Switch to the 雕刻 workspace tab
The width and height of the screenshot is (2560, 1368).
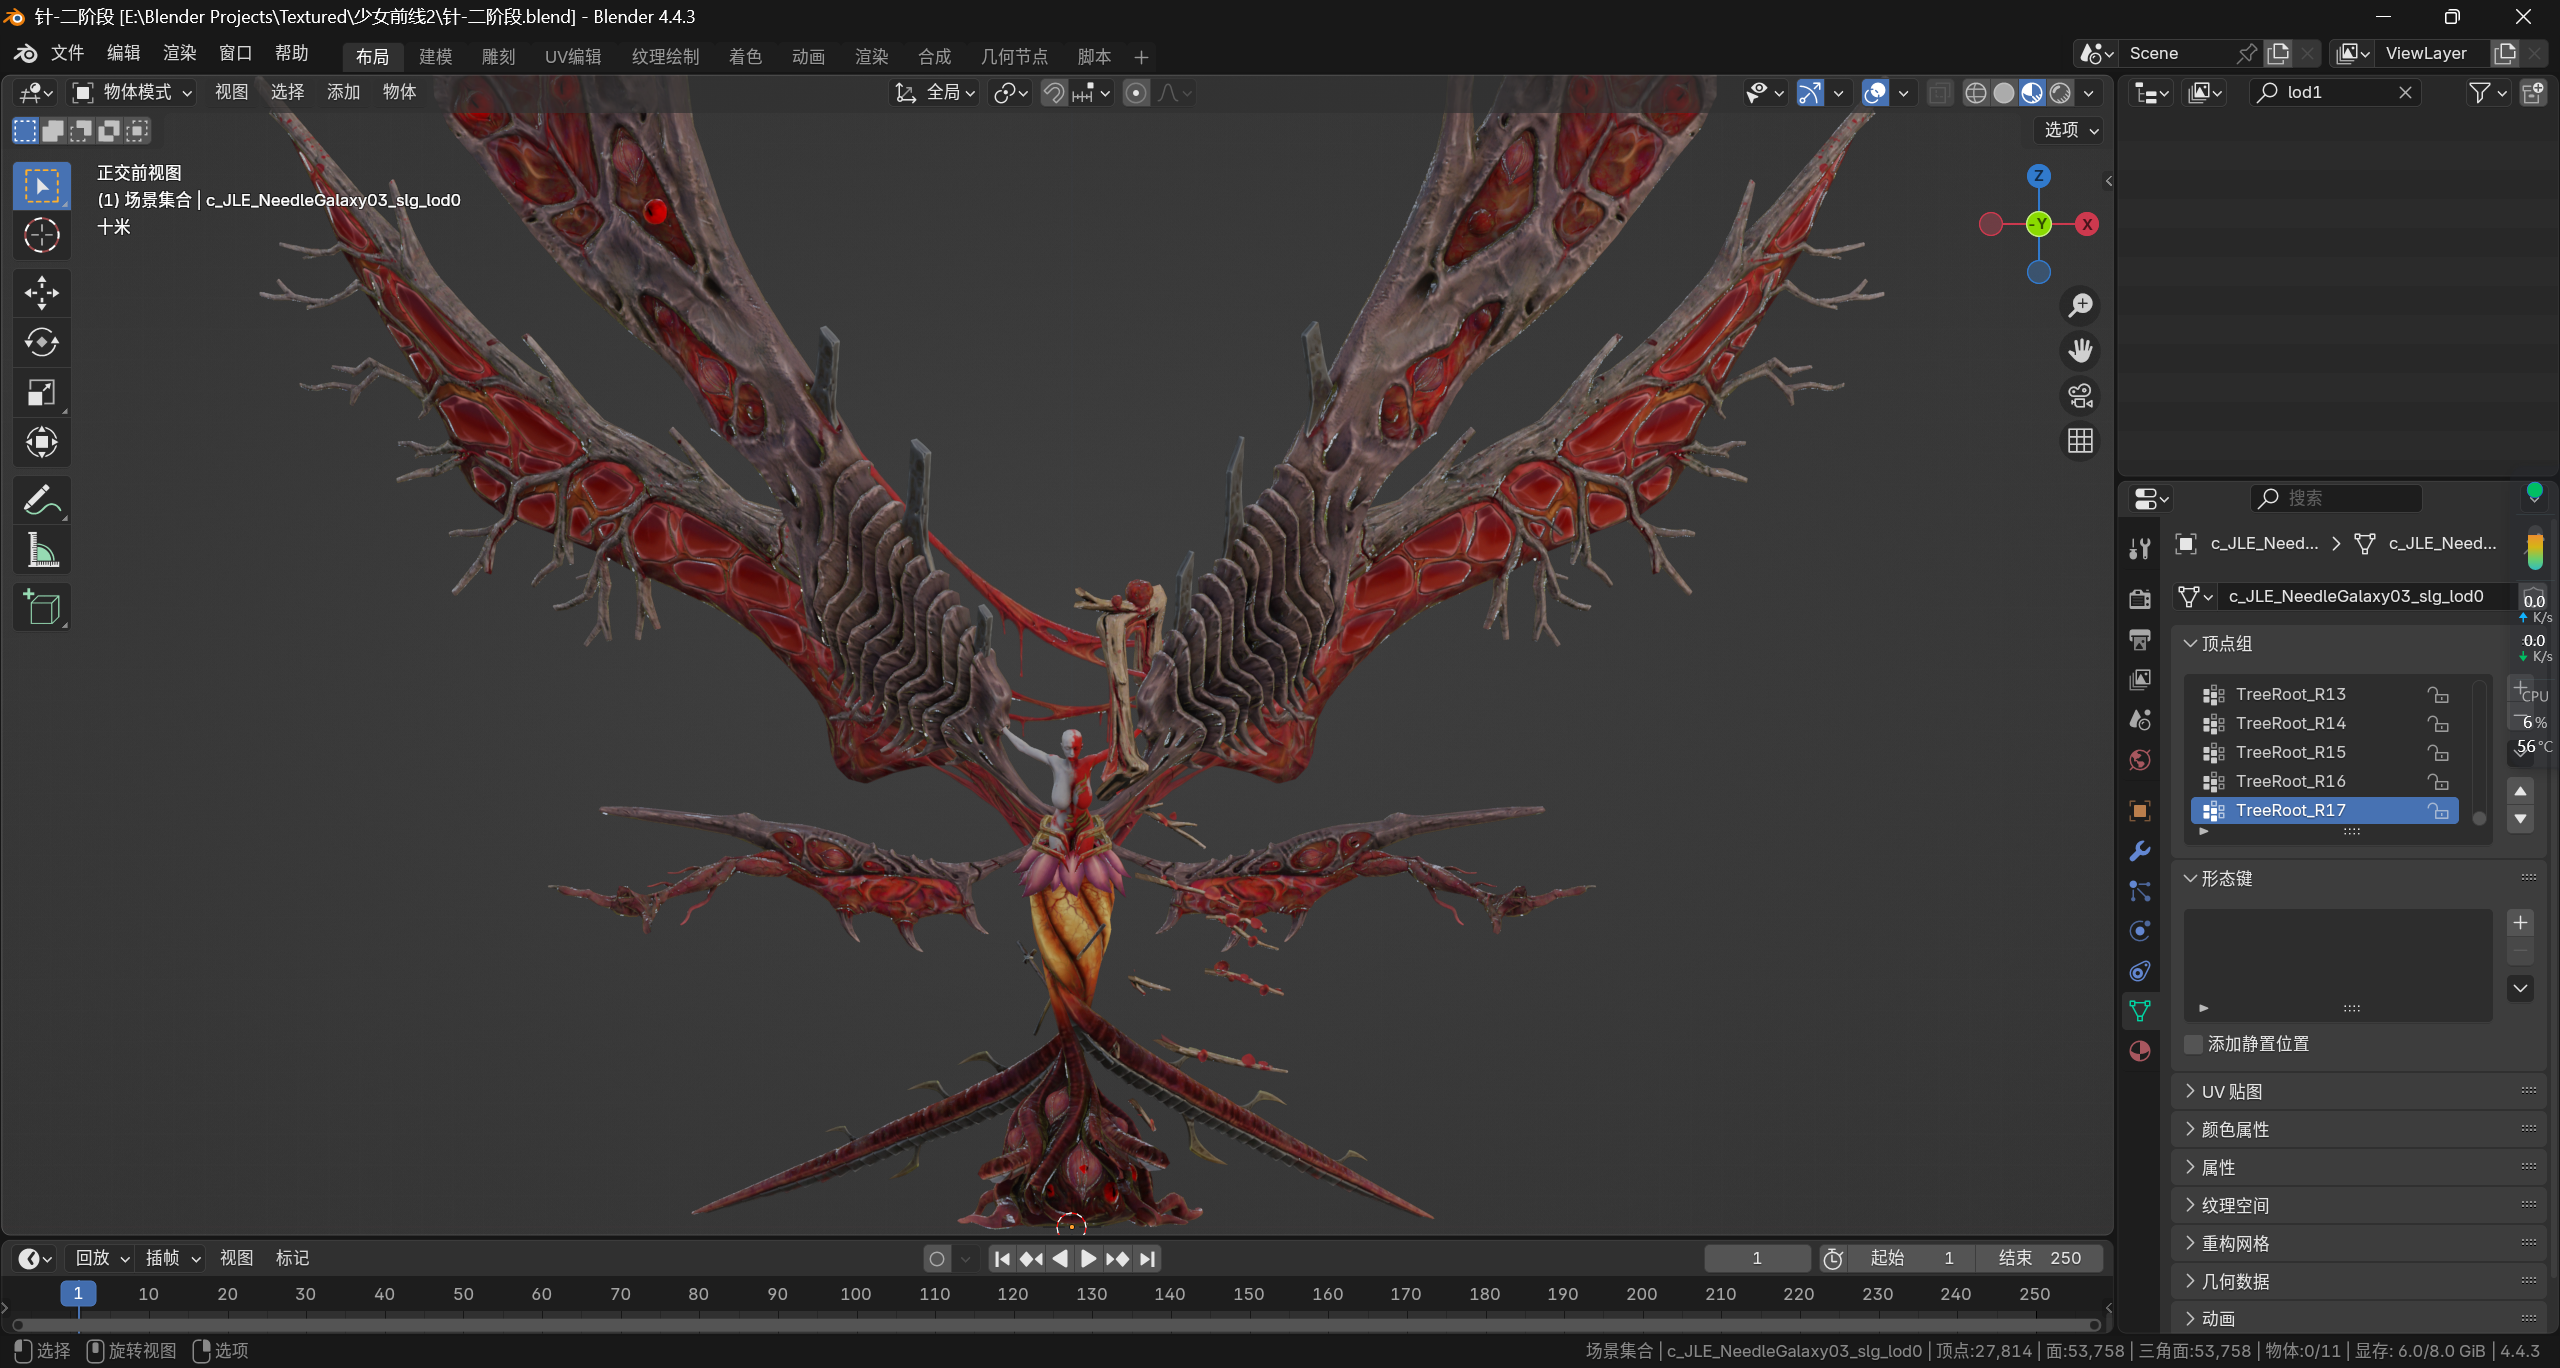498,56
